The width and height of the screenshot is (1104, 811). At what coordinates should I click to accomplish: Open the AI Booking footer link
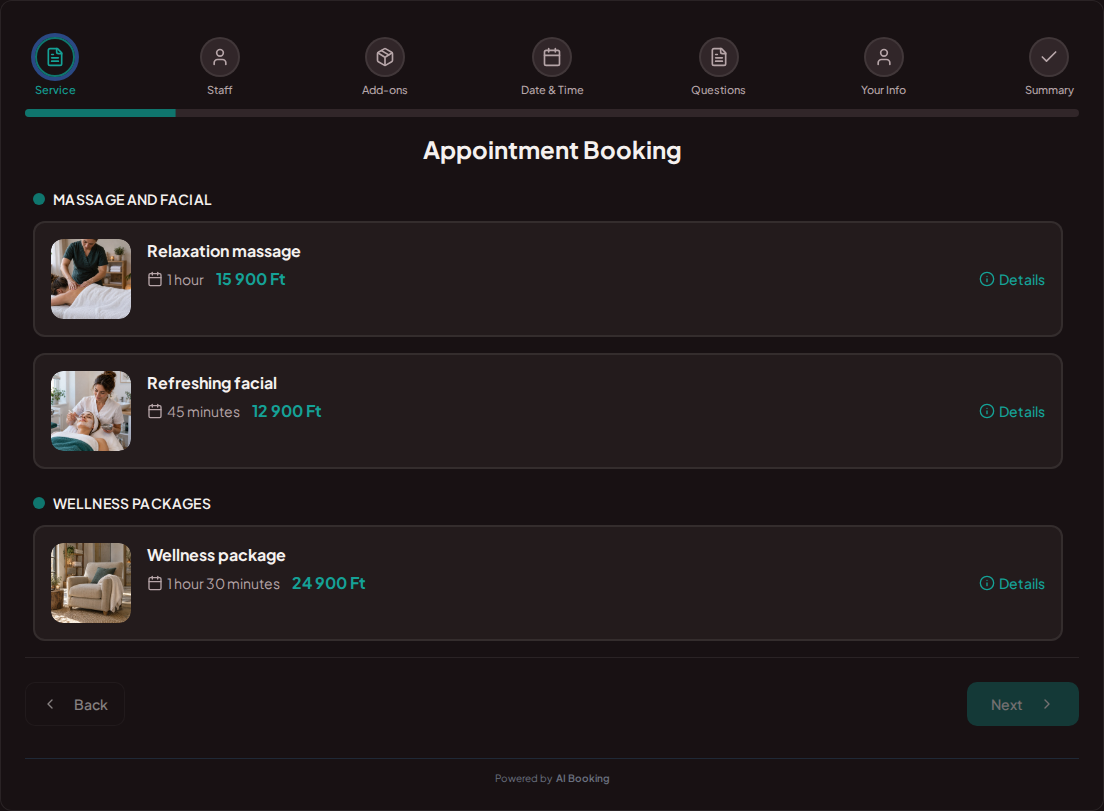pos(582,779)
